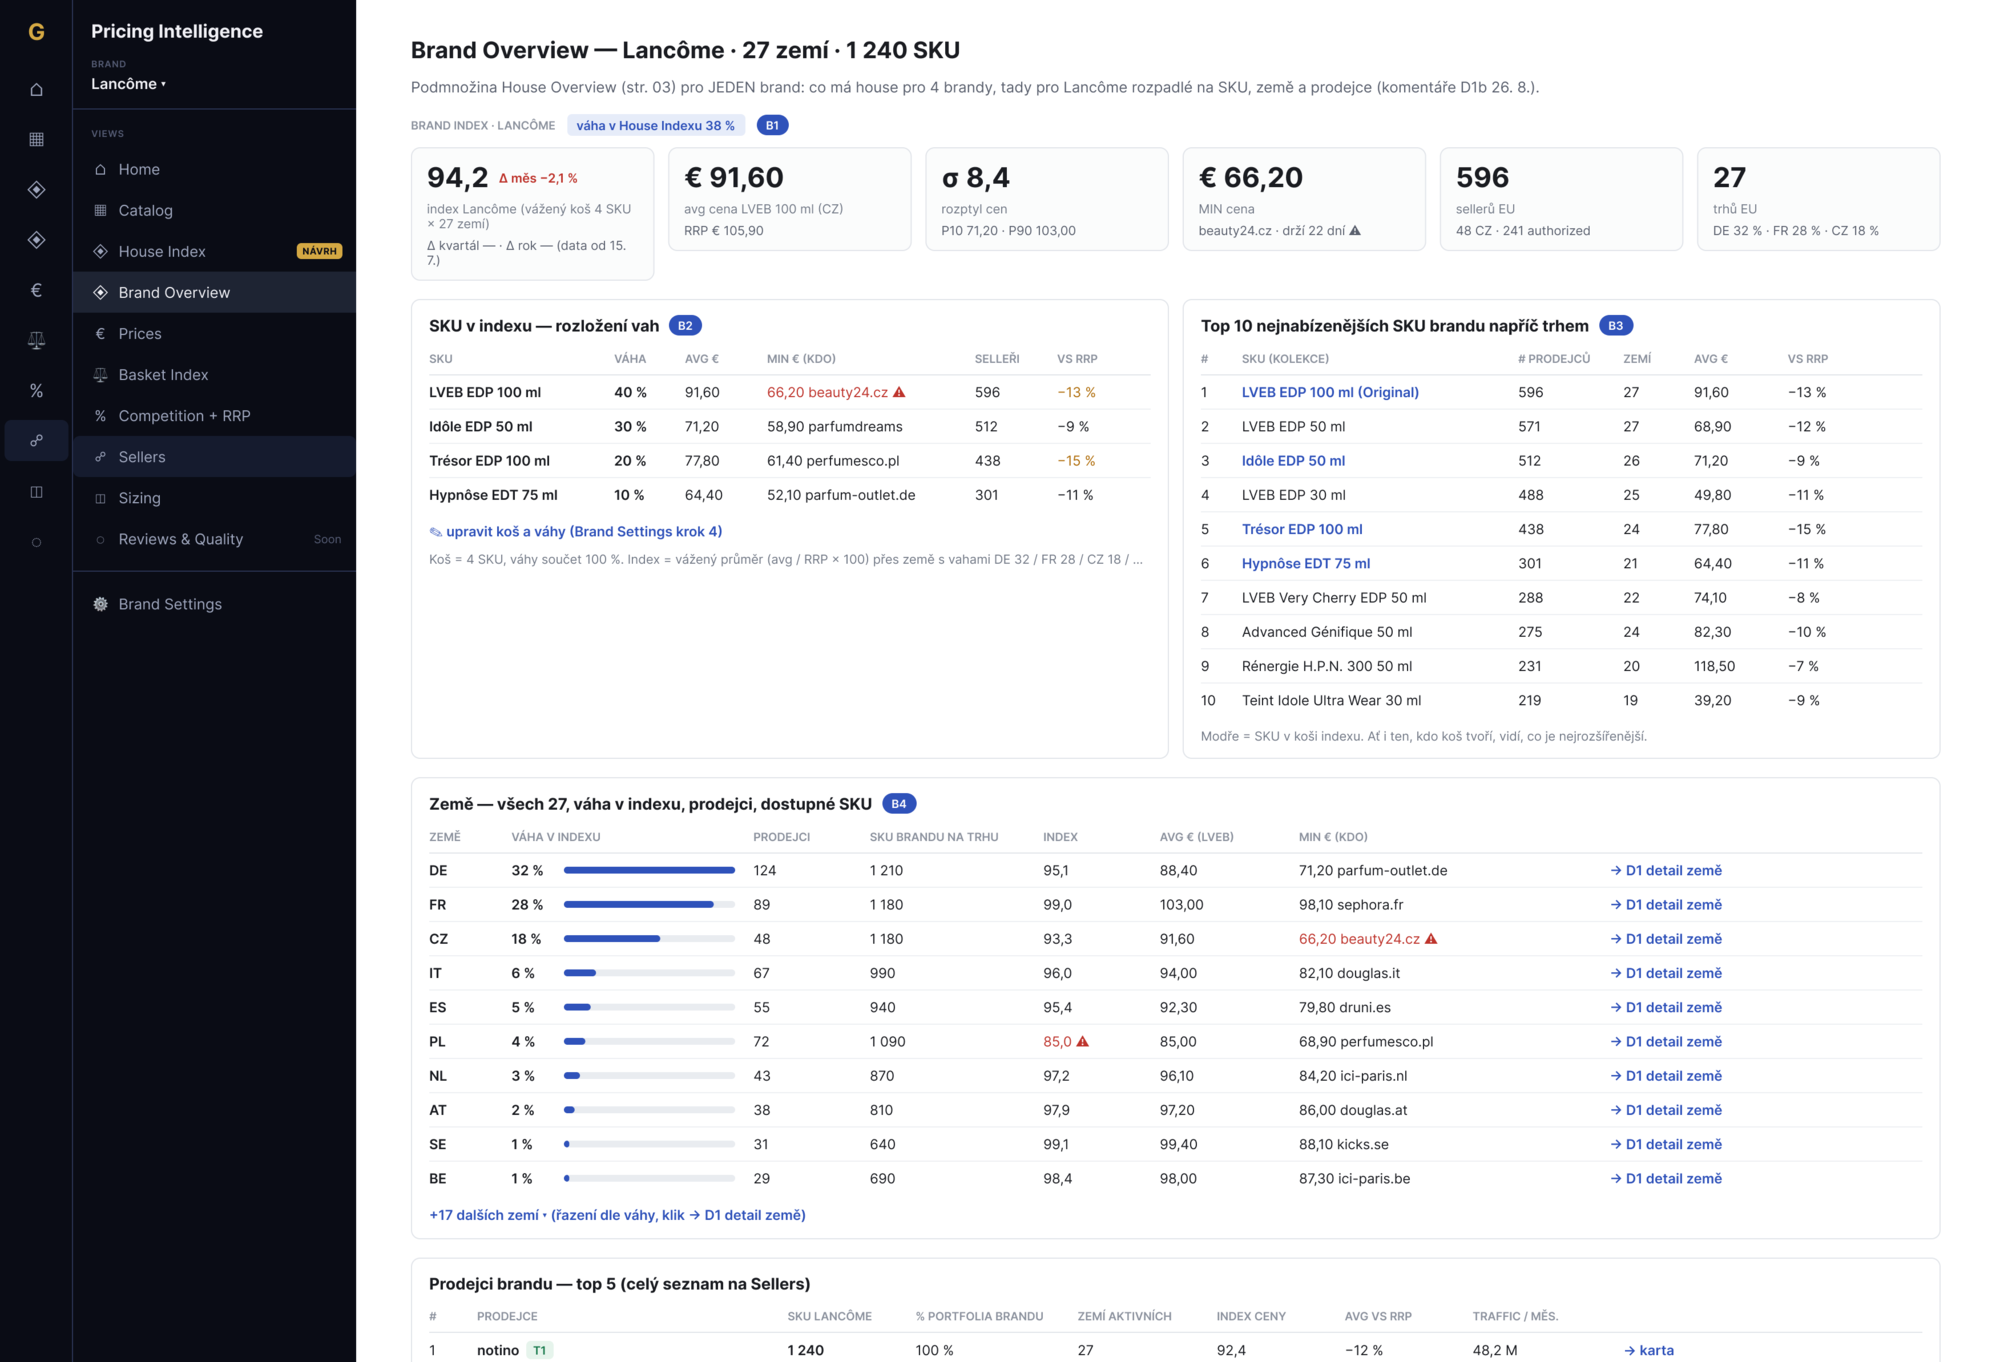Open Catalog view in sidebar
Screen dimensions: 2000x1362
pos(214,210)
